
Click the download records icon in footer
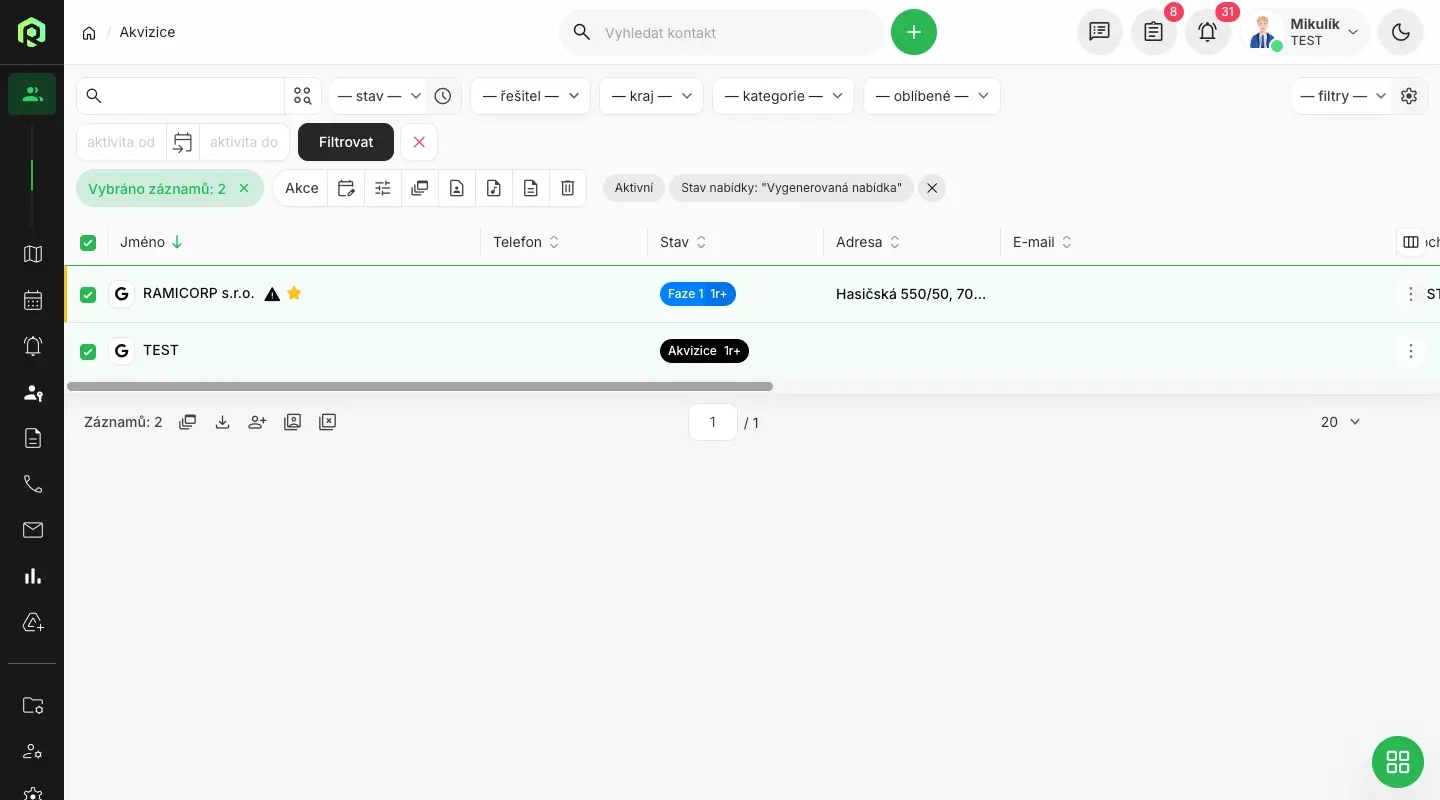[223, 422]
